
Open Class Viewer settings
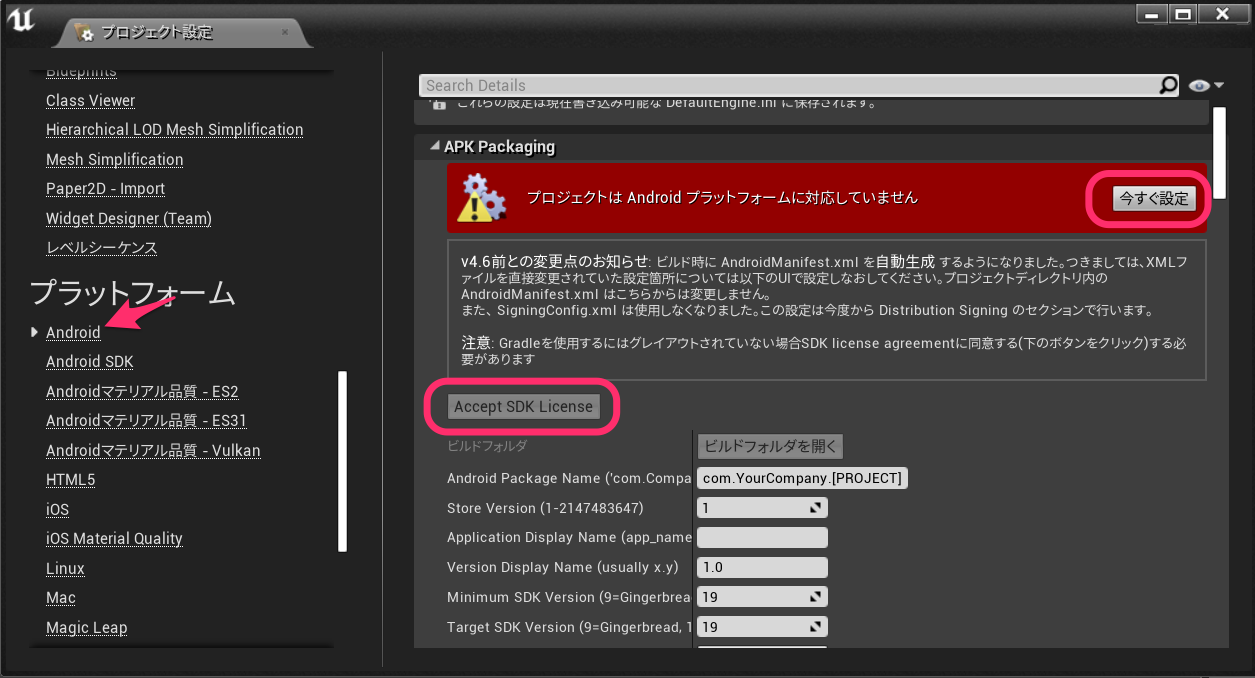90,101
